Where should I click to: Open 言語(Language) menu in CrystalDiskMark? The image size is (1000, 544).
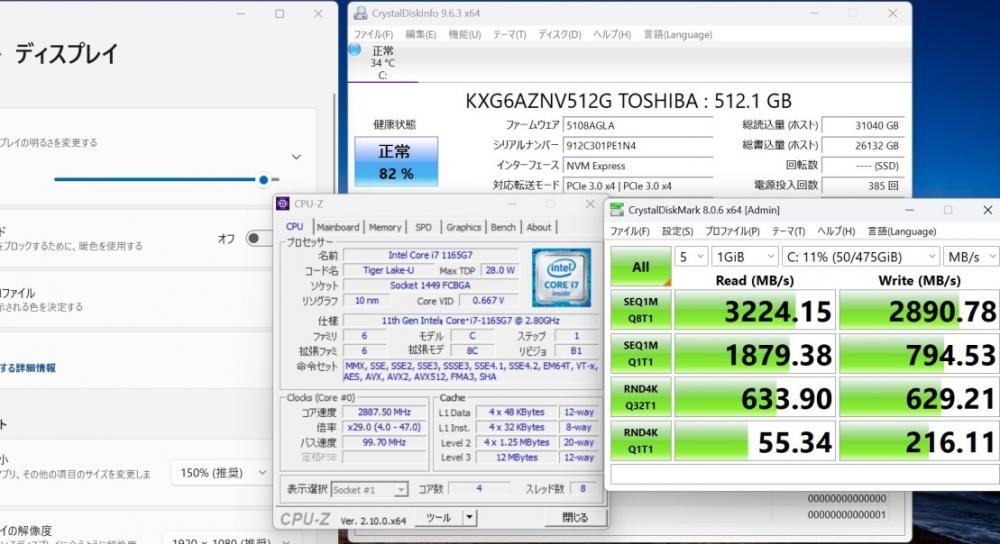902,232
